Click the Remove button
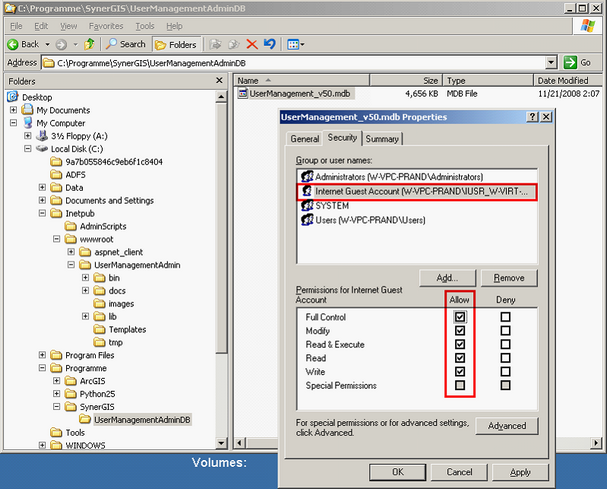The width and height of the screenshot is (607, 489). coord(509,278)
